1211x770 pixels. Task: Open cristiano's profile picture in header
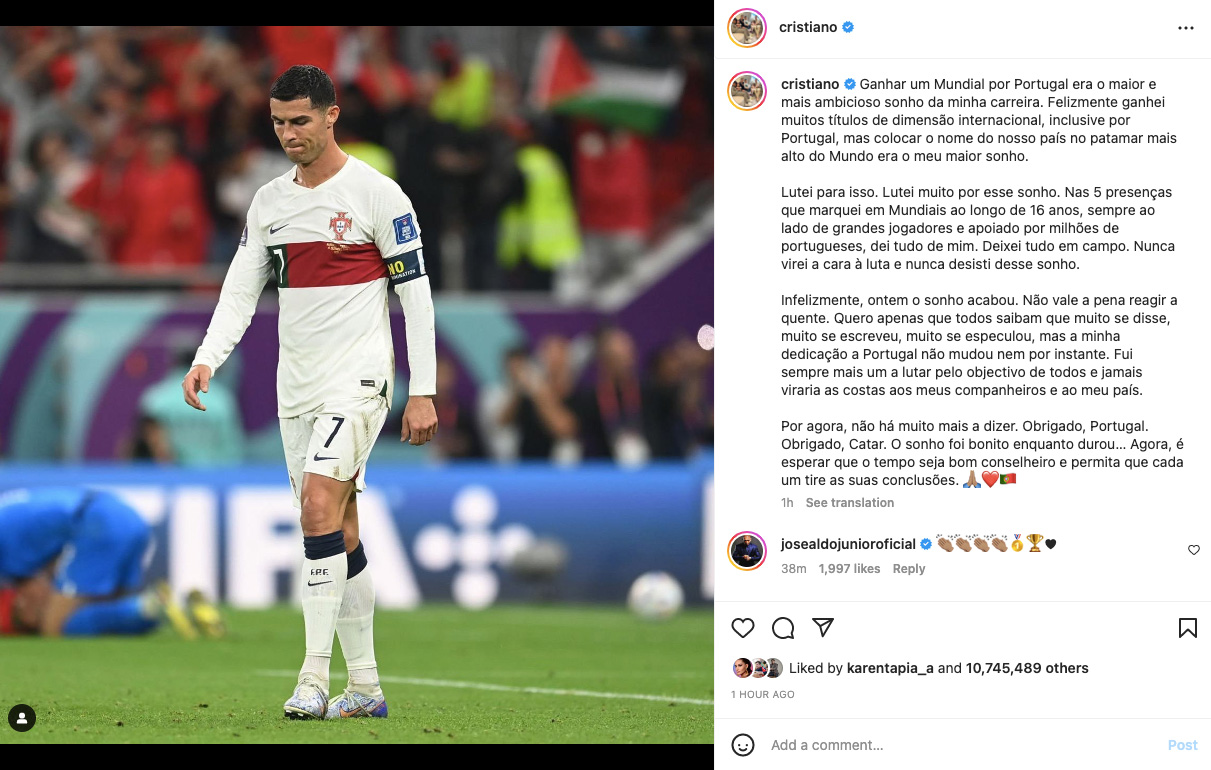pyautogui.click(x=747, y=28)
